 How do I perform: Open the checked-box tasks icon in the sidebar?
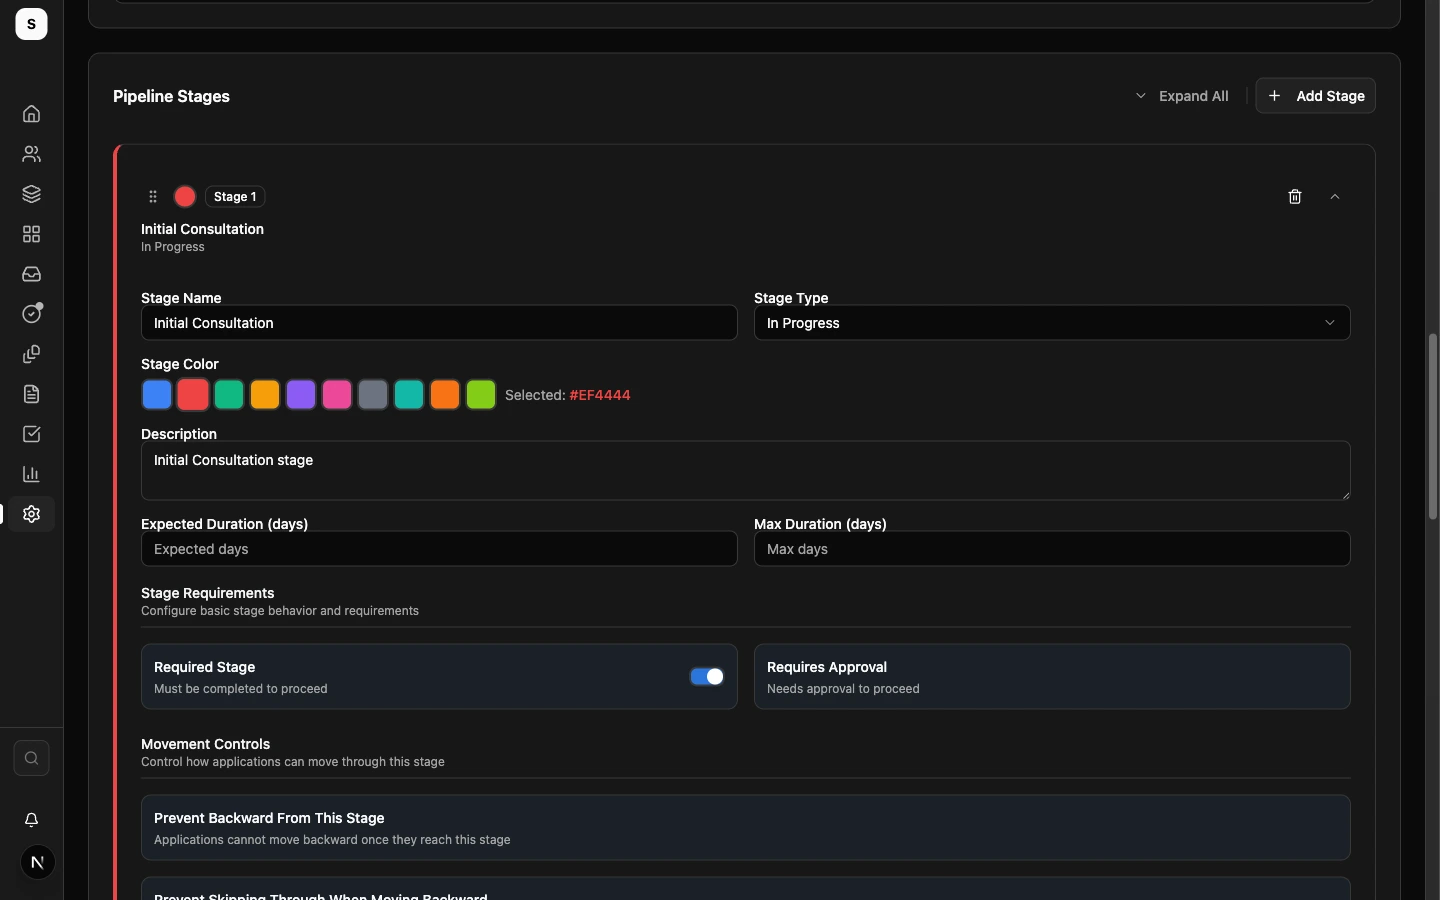[31, 434]
